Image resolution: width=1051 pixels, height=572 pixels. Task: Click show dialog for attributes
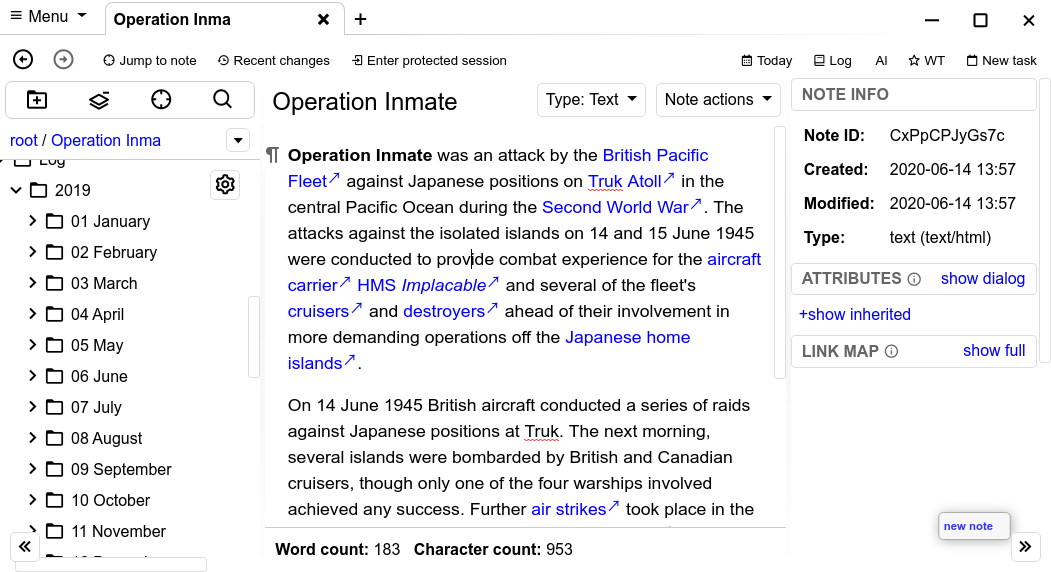pos(983,278)
